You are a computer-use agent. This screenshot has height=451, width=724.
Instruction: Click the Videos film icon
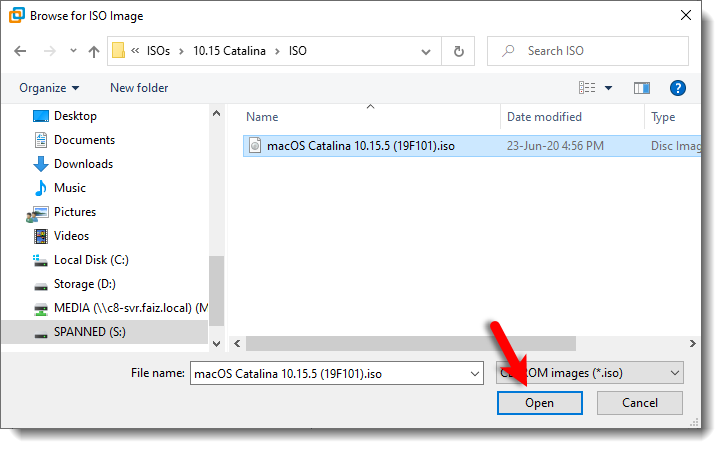[41, 236]
